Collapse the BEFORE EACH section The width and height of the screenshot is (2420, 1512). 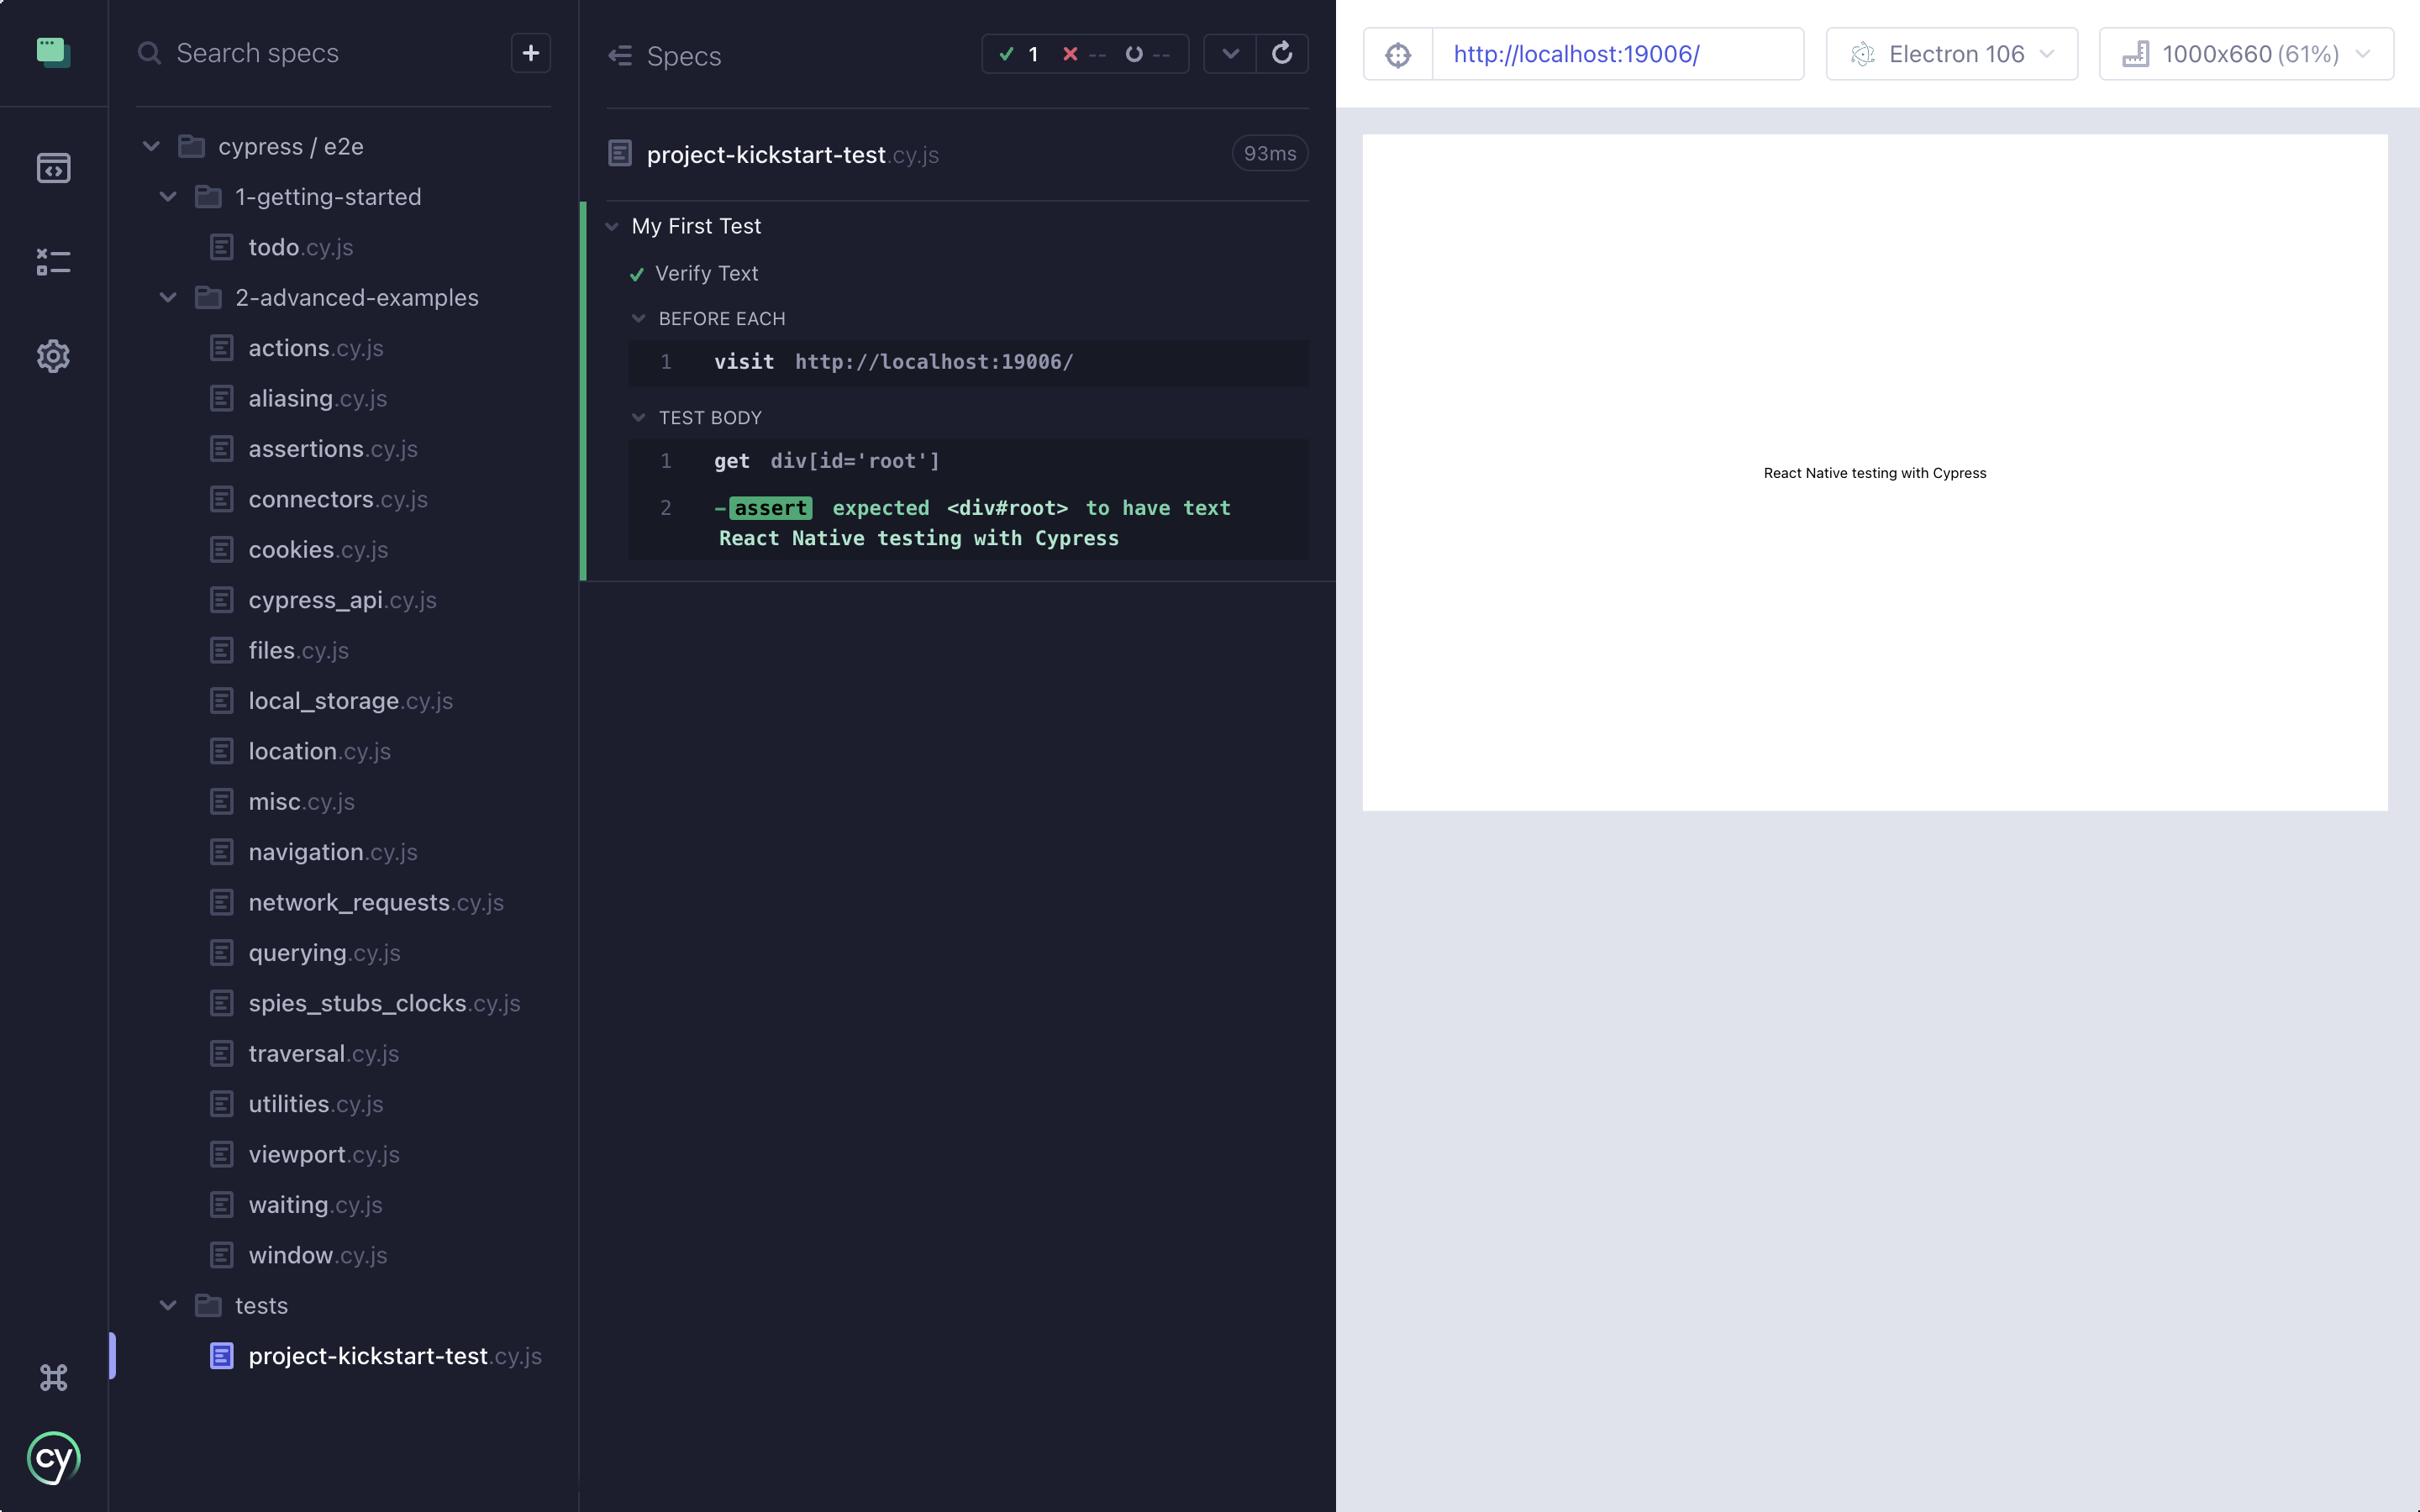(x=639, y=319)
